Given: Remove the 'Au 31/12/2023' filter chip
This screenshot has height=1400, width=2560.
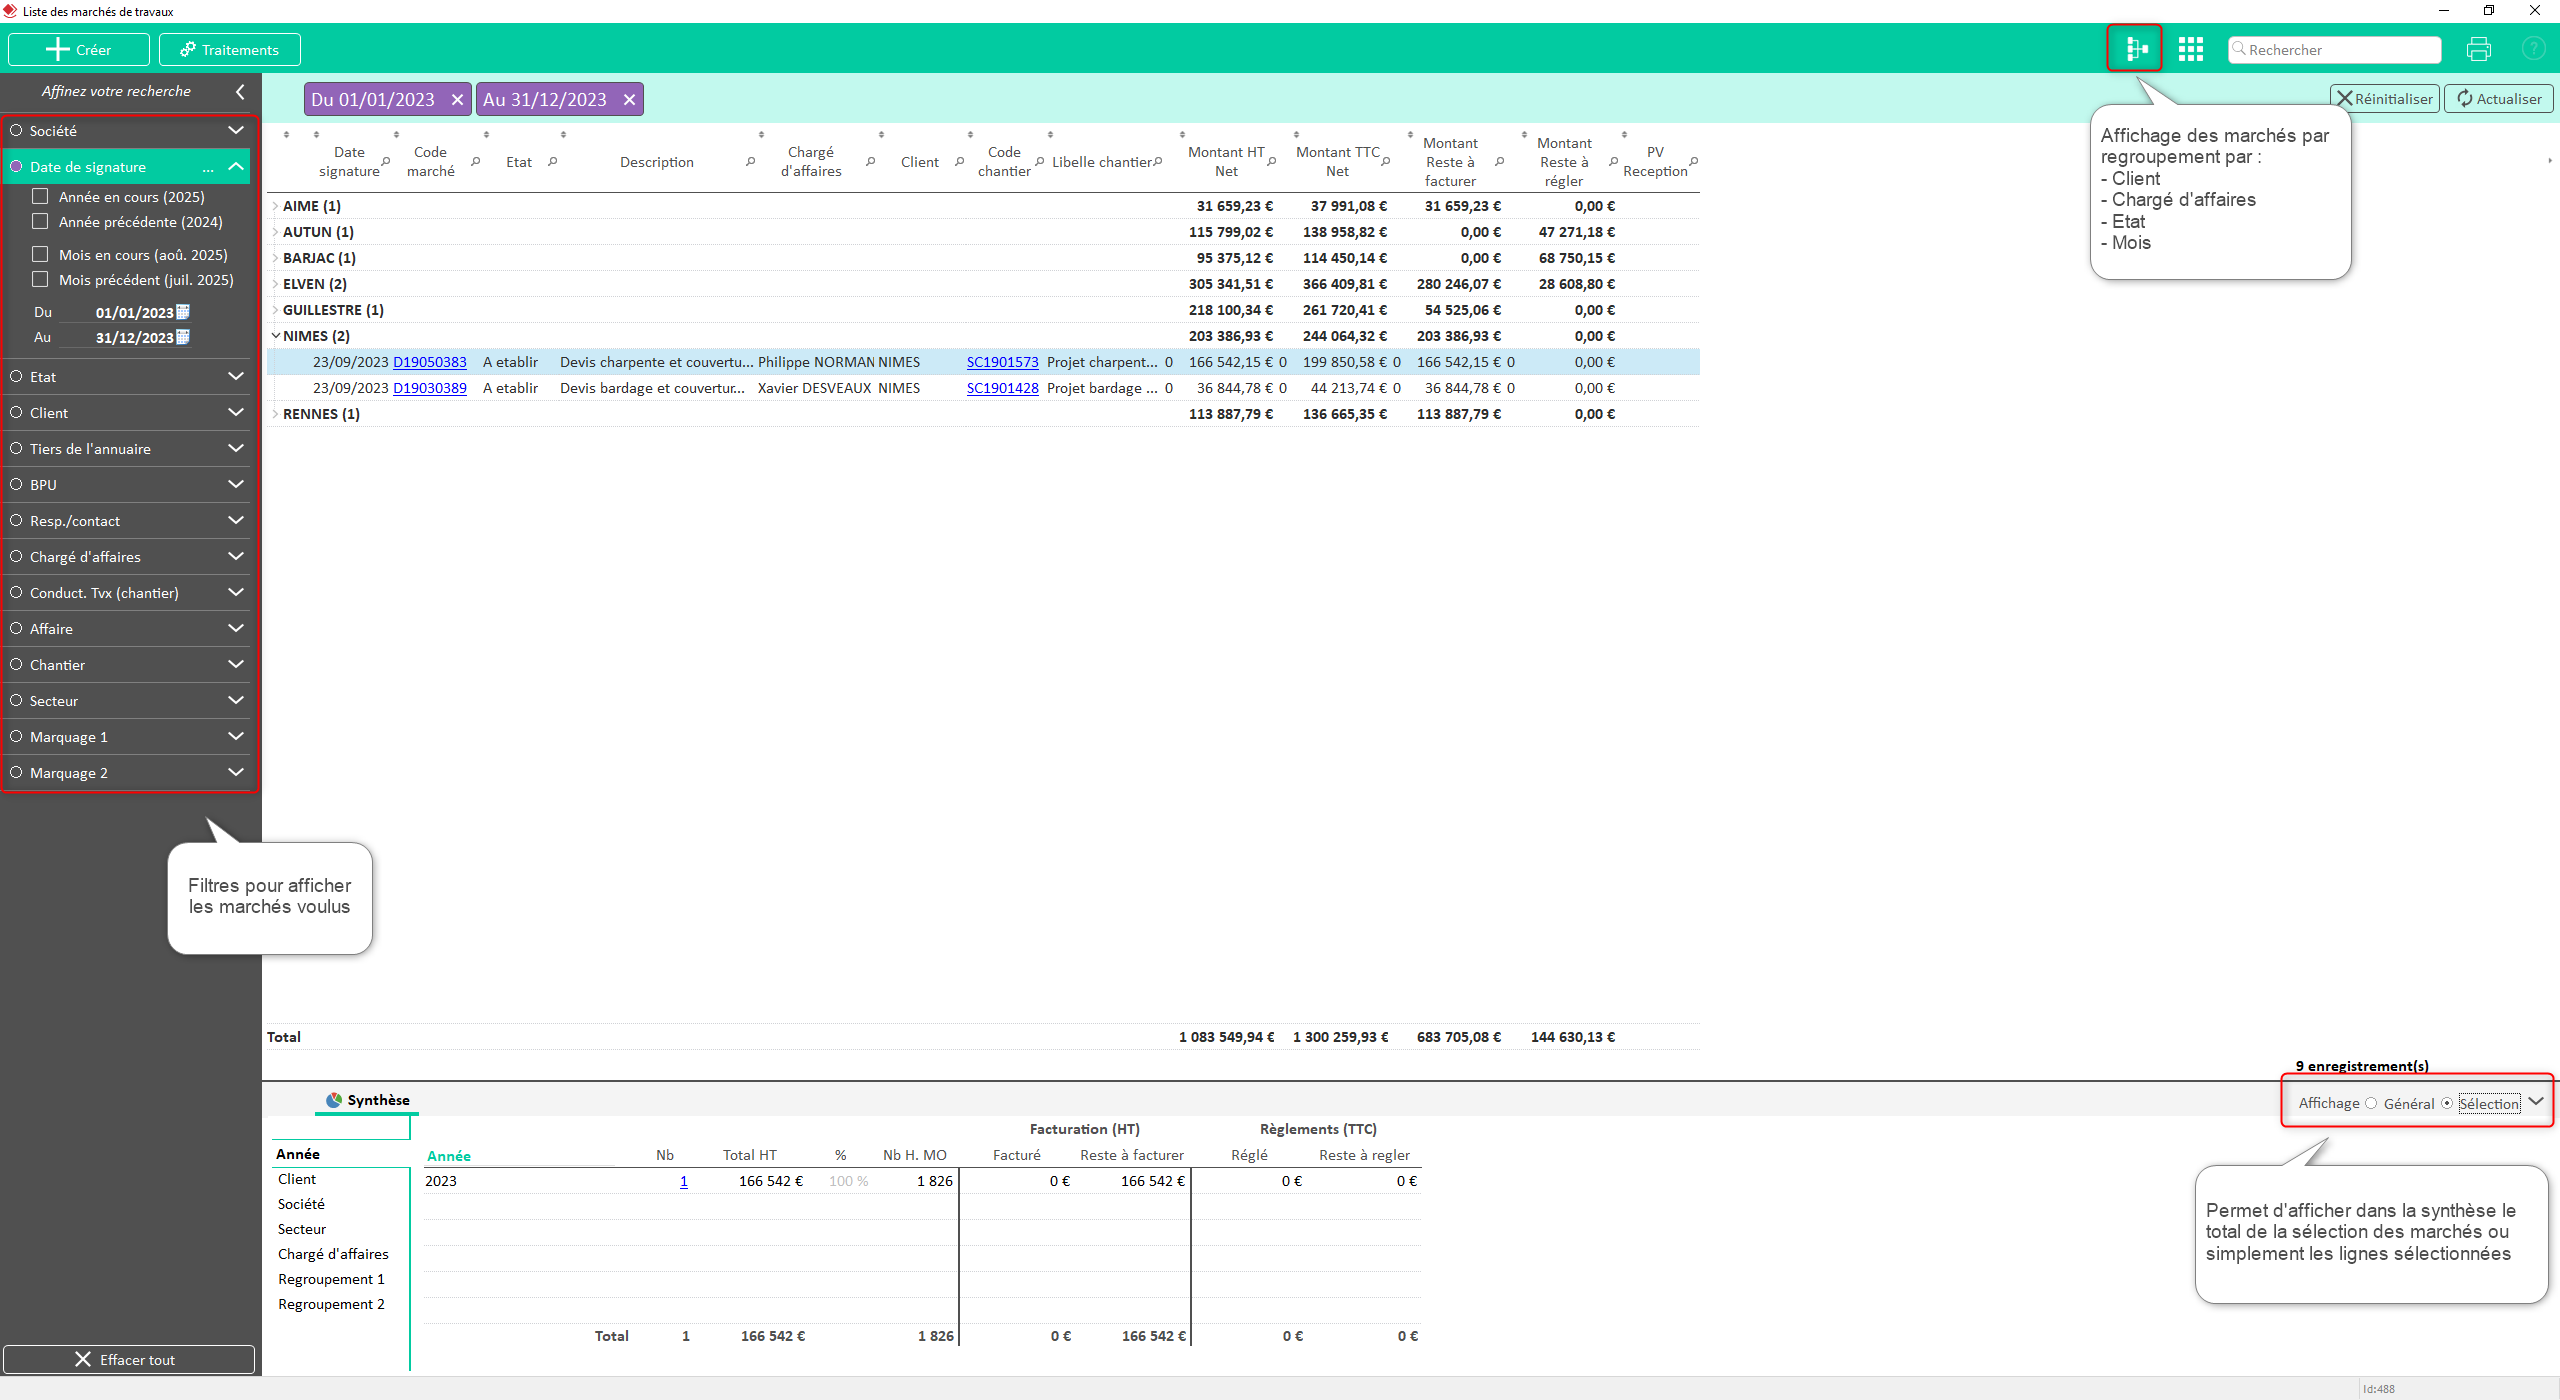Looking at the screenshot, I should pos(629,100).
